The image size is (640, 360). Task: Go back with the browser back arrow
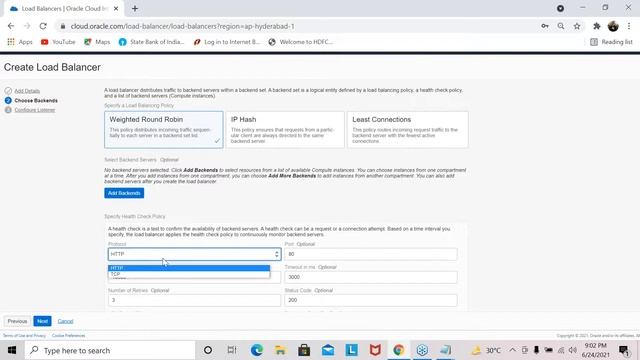[x=11, y=26]
